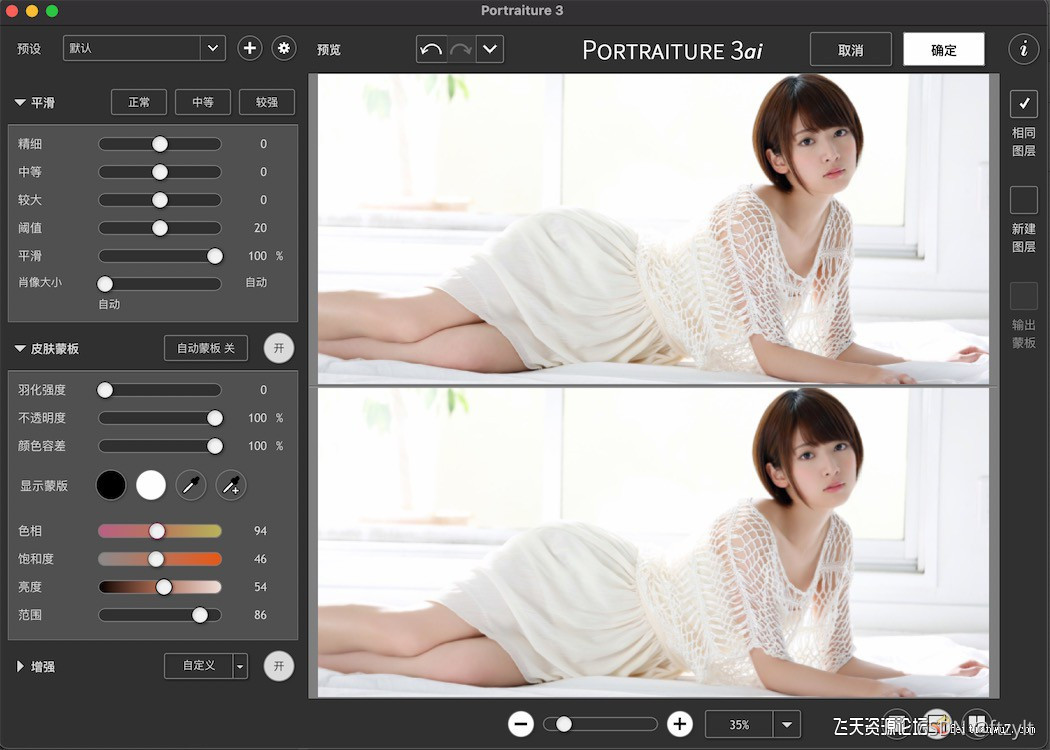
Task: Expand the 增强 section triangle
Action: click(x=20, y=666)
